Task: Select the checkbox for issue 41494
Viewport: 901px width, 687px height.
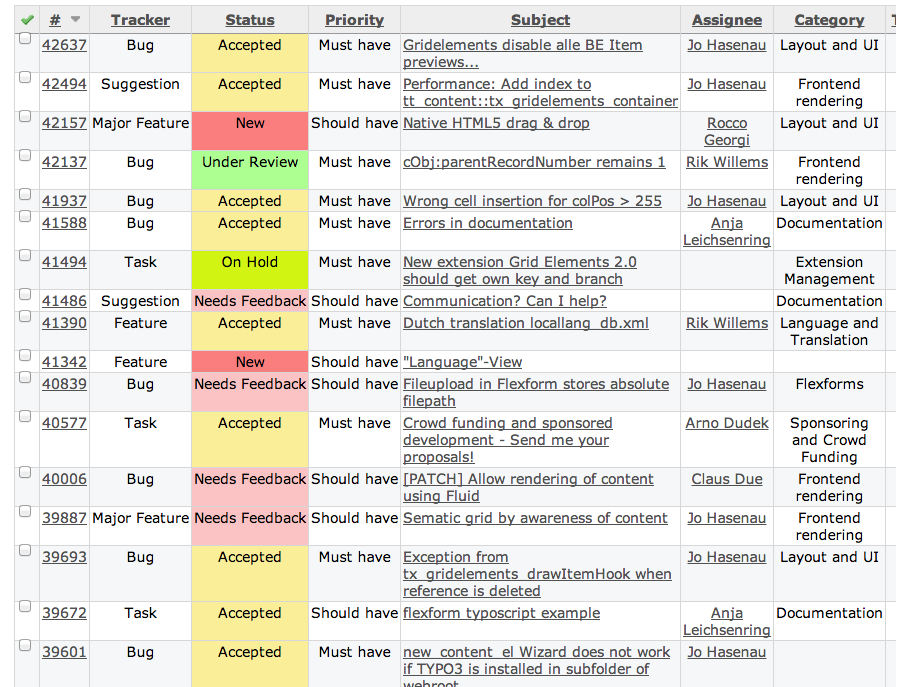Action: point(25,255)
